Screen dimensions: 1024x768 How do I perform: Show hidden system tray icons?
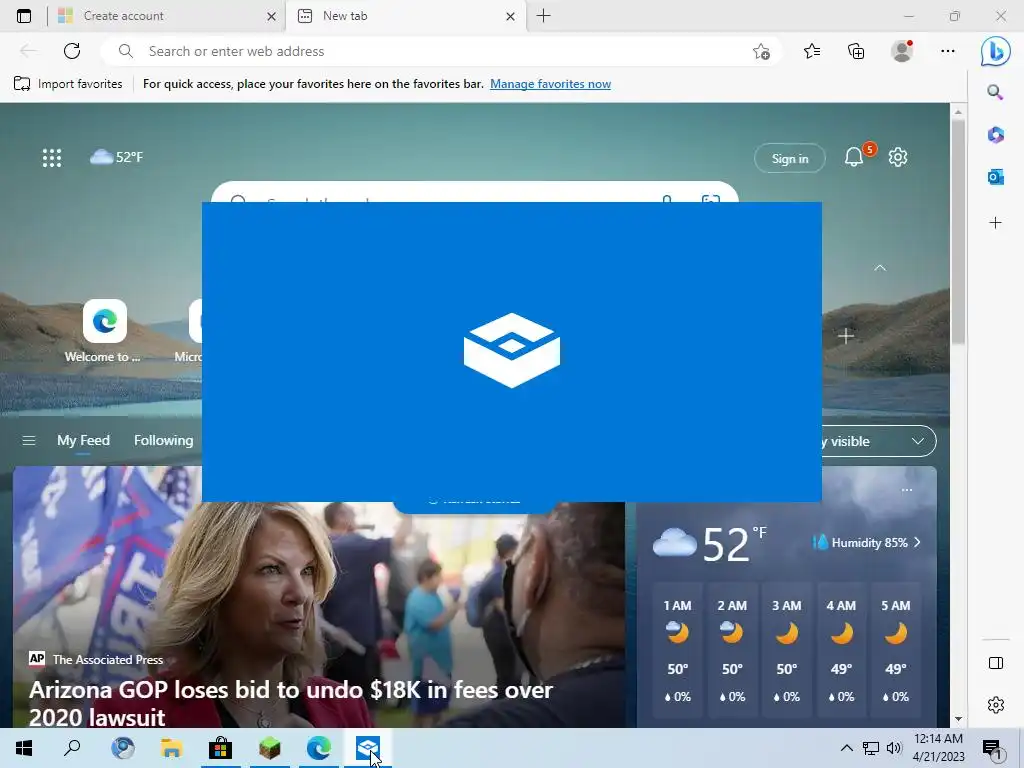point(846,748)
